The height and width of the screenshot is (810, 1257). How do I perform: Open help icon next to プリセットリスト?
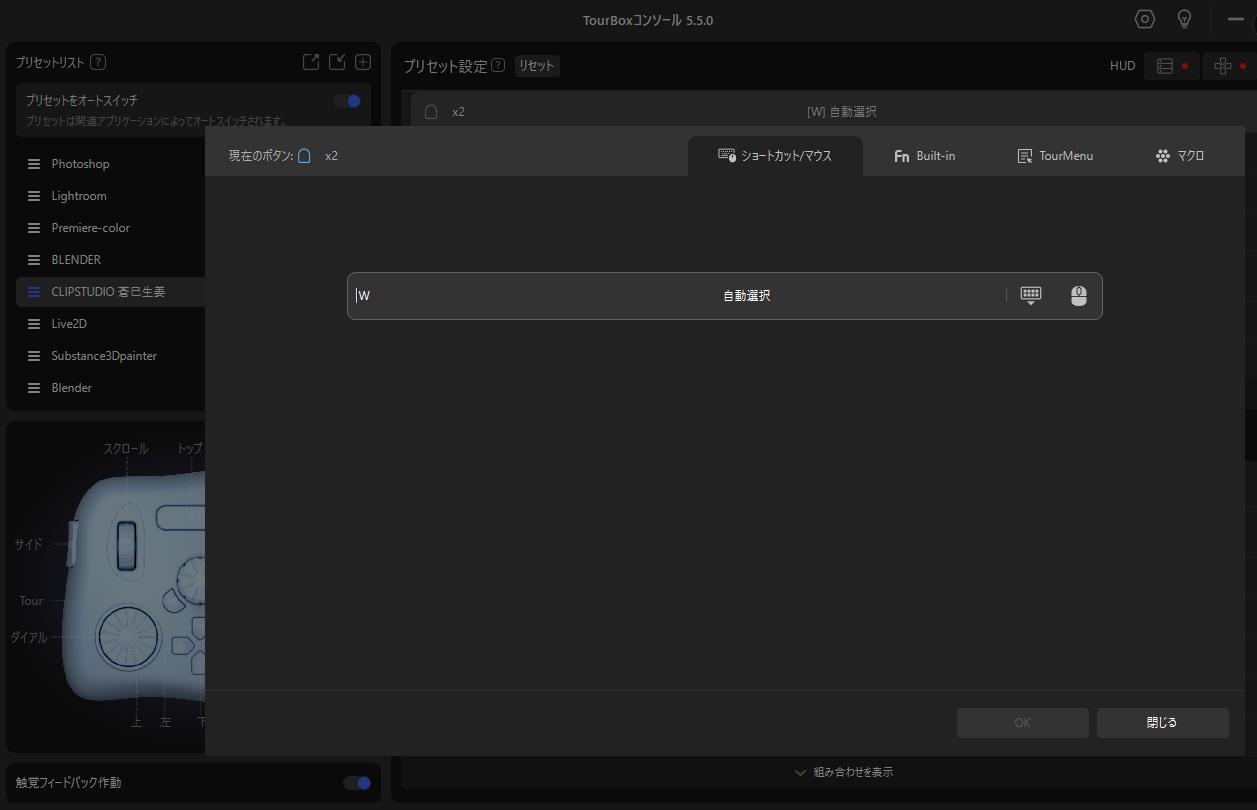[98, 62]
